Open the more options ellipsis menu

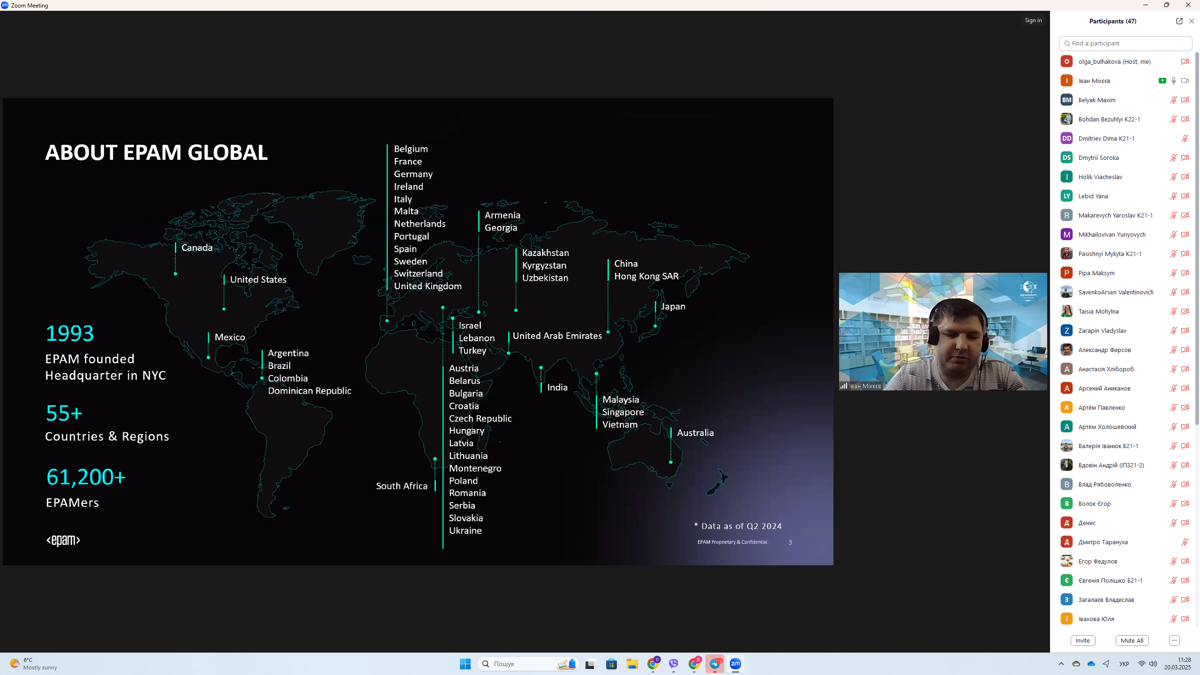pos(1174,641)
